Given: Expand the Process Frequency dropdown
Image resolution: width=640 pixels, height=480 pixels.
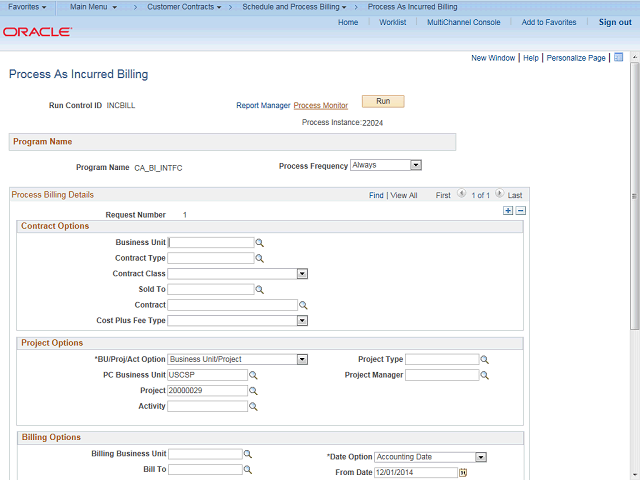Looking at the screenshot, I should [x=416, y=166].
